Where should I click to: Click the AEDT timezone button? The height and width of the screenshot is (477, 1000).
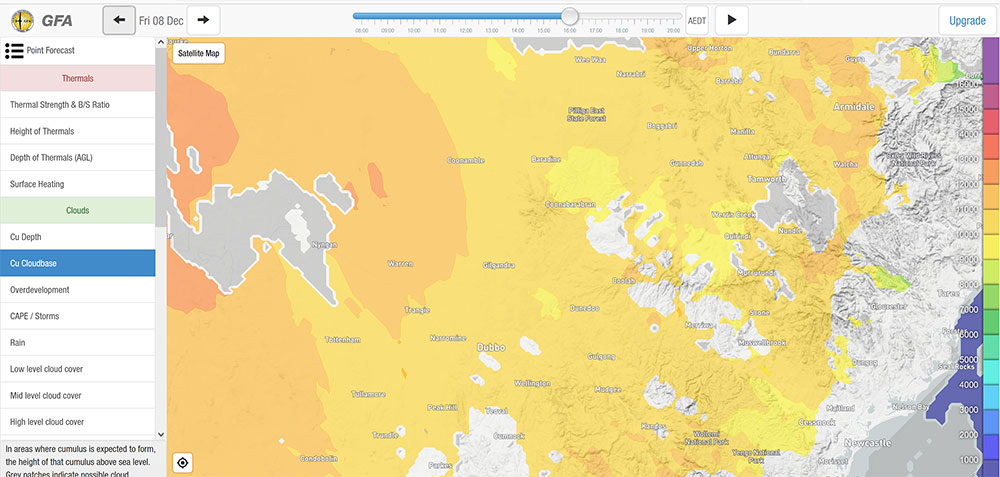click(x=697, y=20)
